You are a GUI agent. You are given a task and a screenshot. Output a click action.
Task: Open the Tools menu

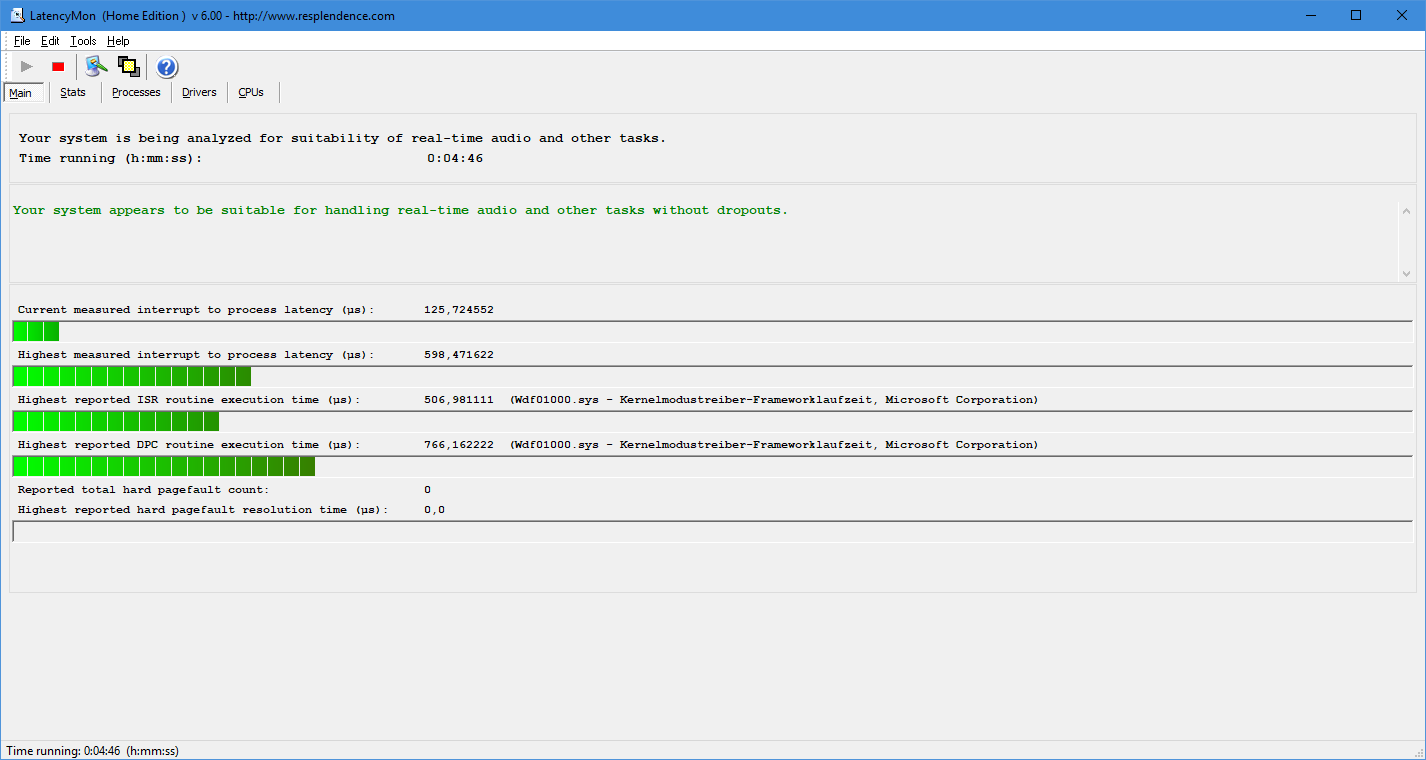coord(83,41)
